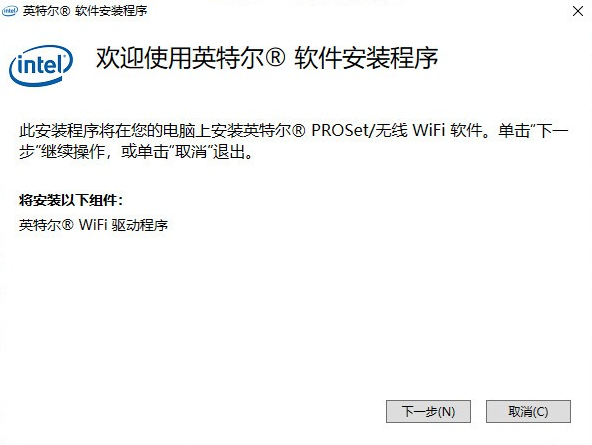This screenshot has height=445, width=592.
Task: Select the 英特尔® WiFi 驱动程序 component line
Action: (x=93, y=225)
